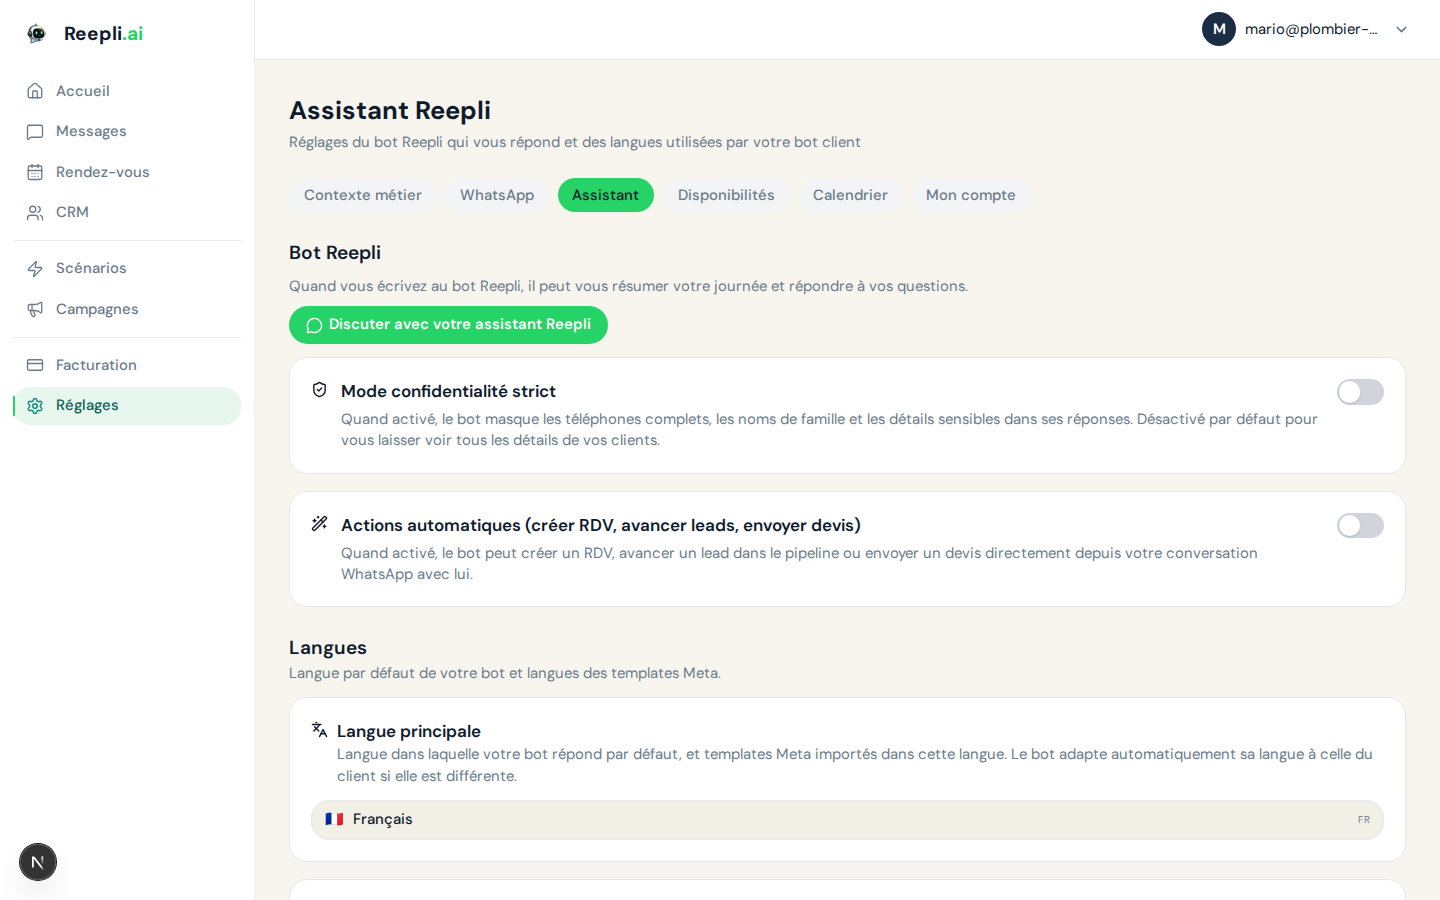Image resolution: width=1440 pixels, height=900 pixels.
Task: Open the Calendrier tab
Action: [850, 195]
